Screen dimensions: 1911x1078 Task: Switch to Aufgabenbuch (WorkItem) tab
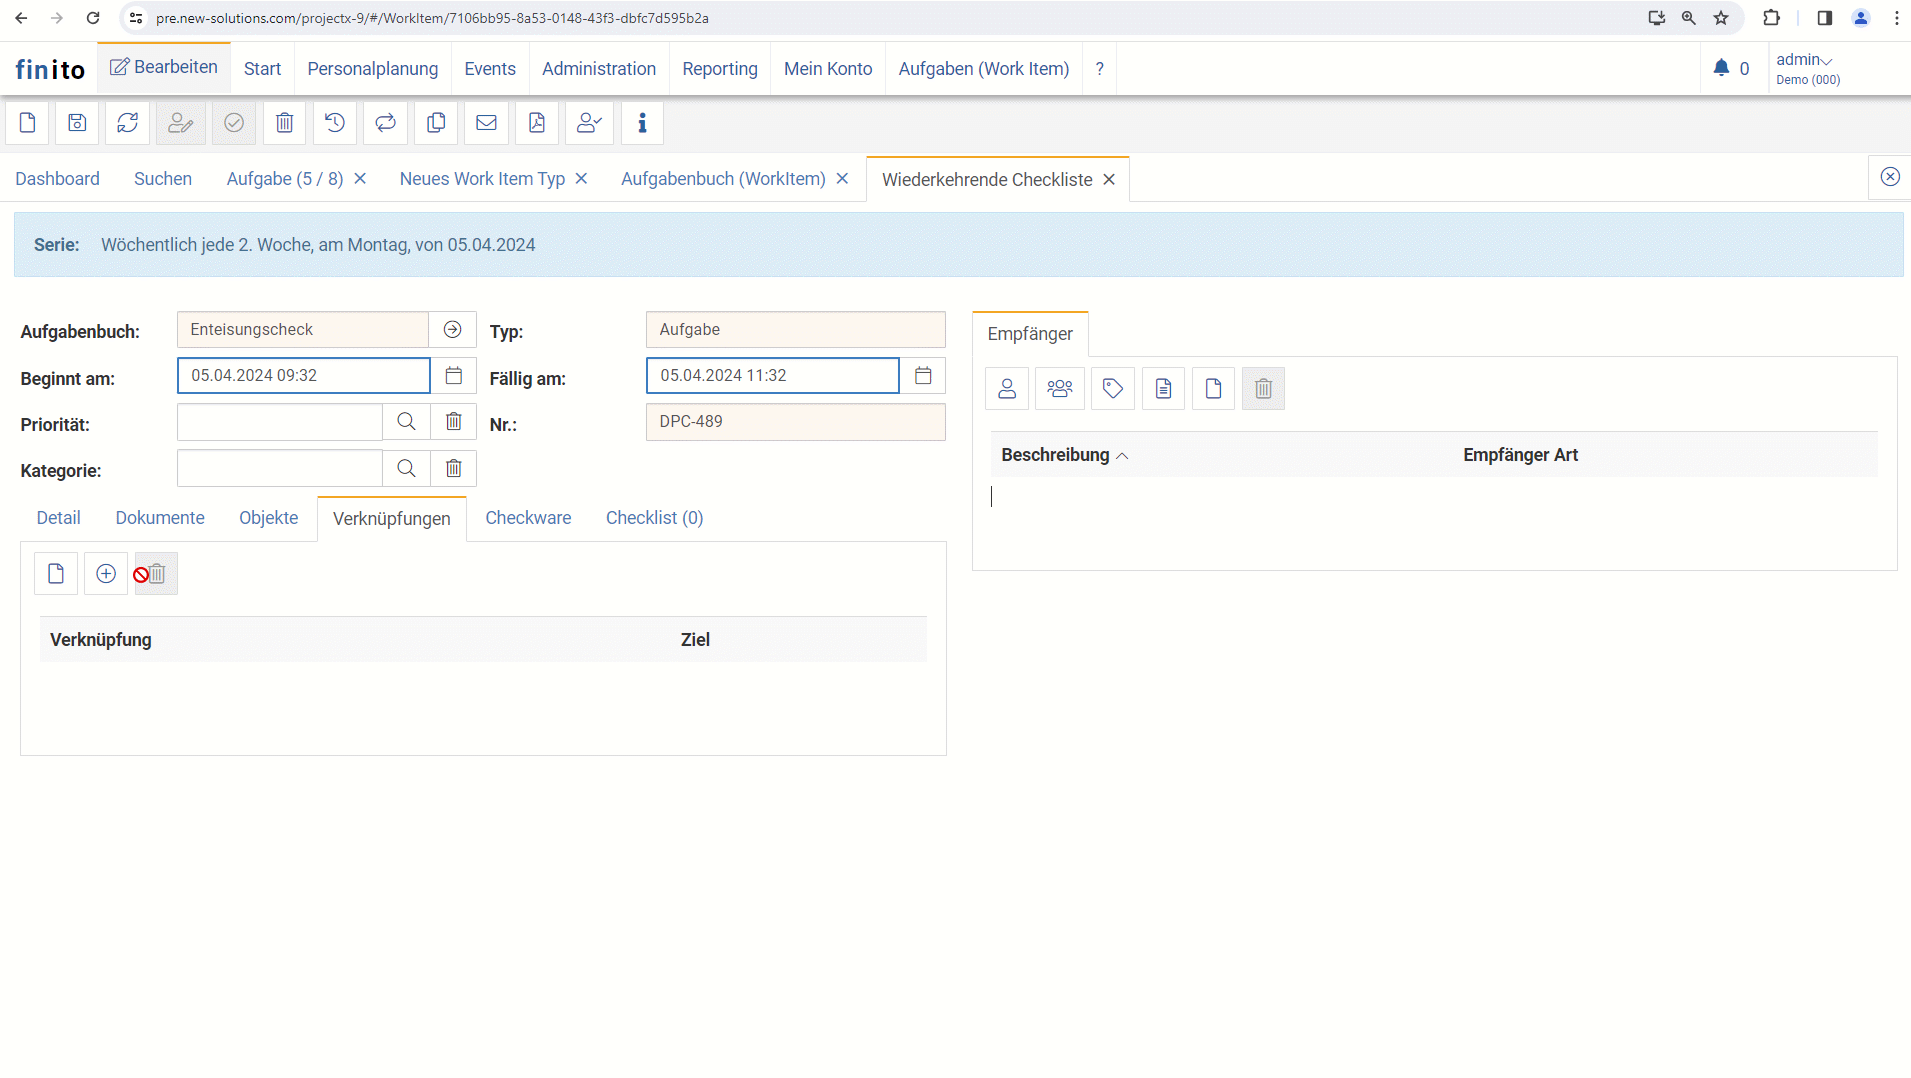722,179
